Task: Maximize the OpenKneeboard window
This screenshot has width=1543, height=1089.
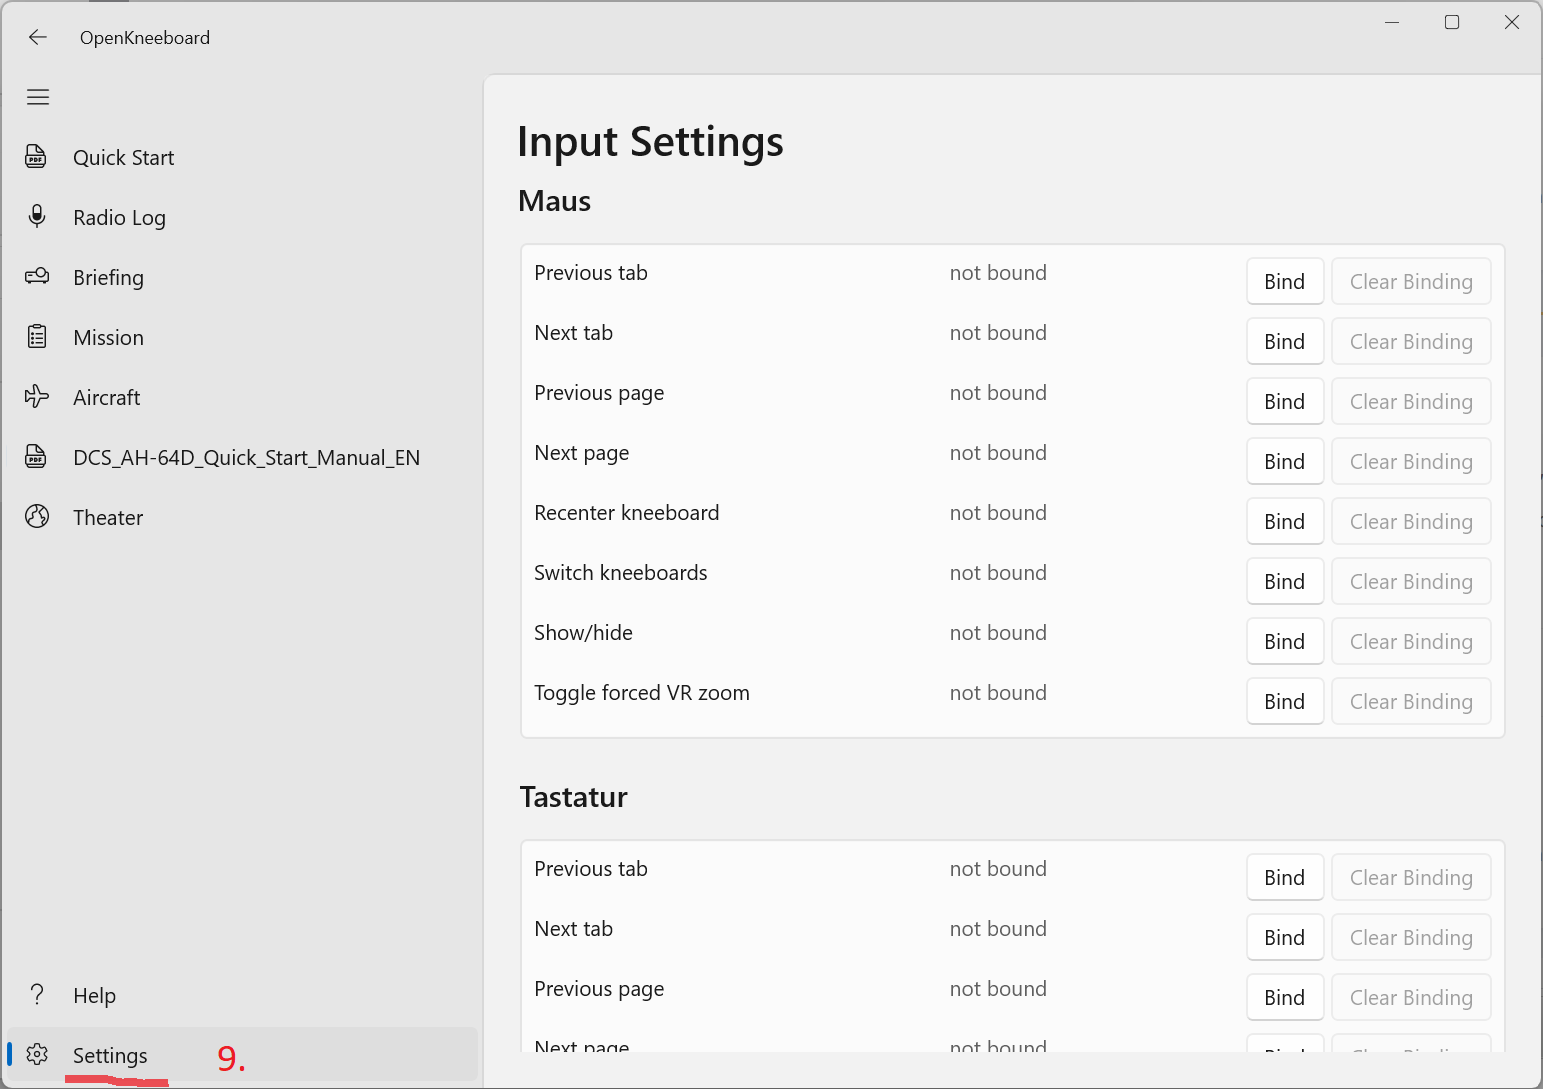Action: [1452, 22]
